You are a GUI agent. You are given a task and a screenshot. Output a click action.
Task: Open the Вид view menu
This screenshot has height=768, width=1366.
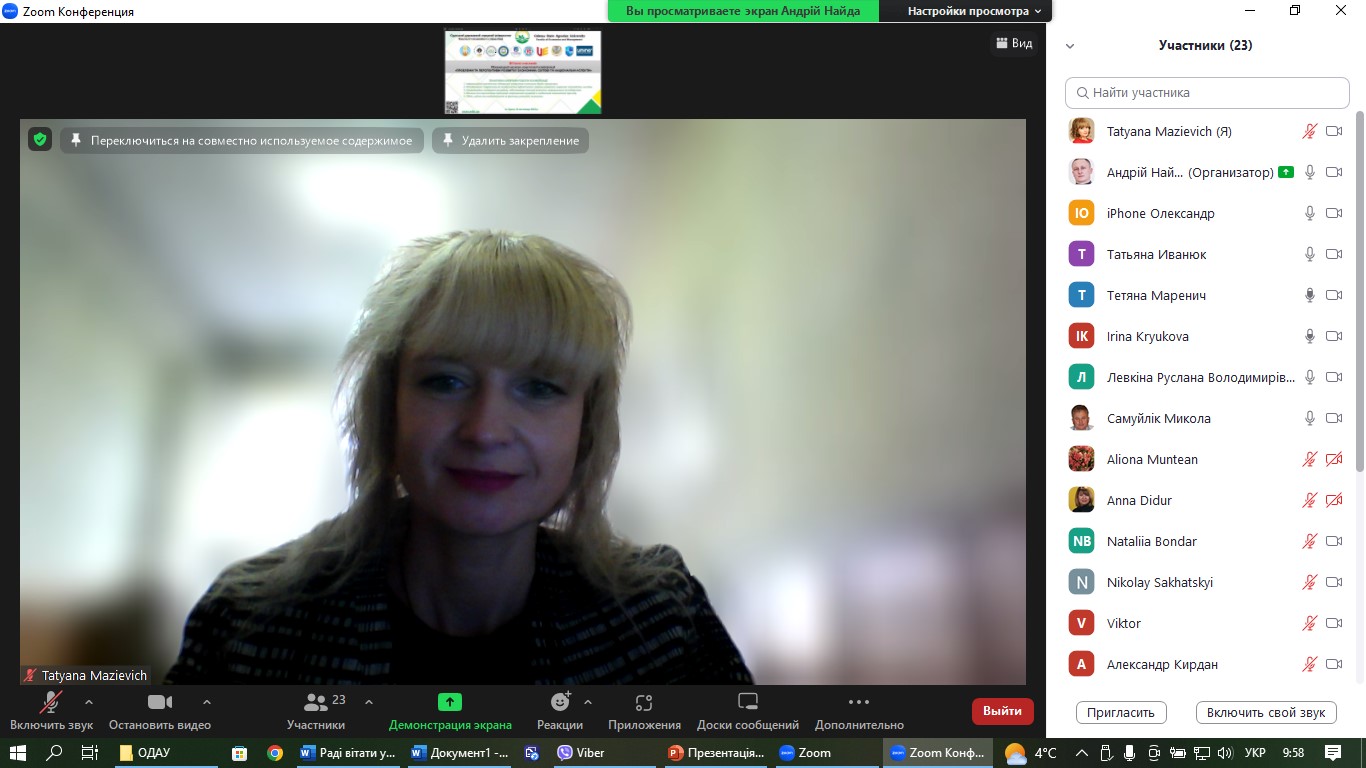click(1013, 43)
